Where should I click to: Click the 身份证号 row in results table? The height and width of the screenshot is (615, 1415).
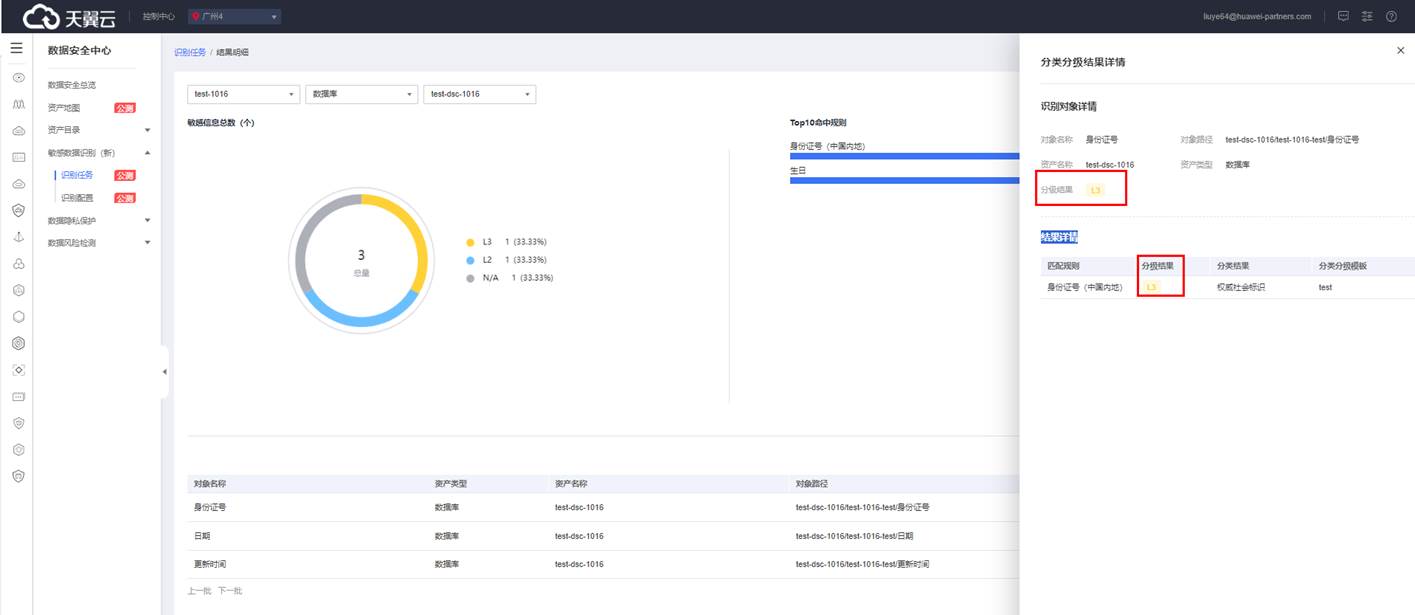tap(210, 507)
